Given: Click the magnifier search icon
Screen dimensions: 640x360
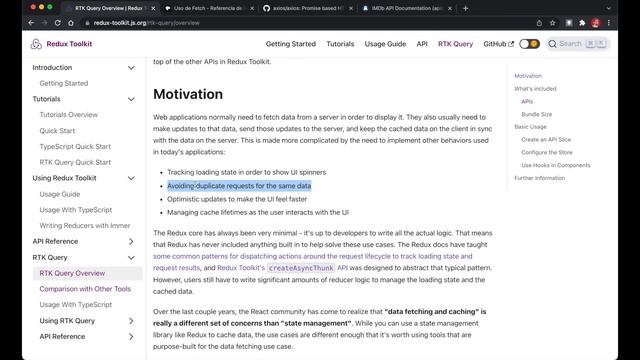Looking at the screenshot, I should 552,44.
